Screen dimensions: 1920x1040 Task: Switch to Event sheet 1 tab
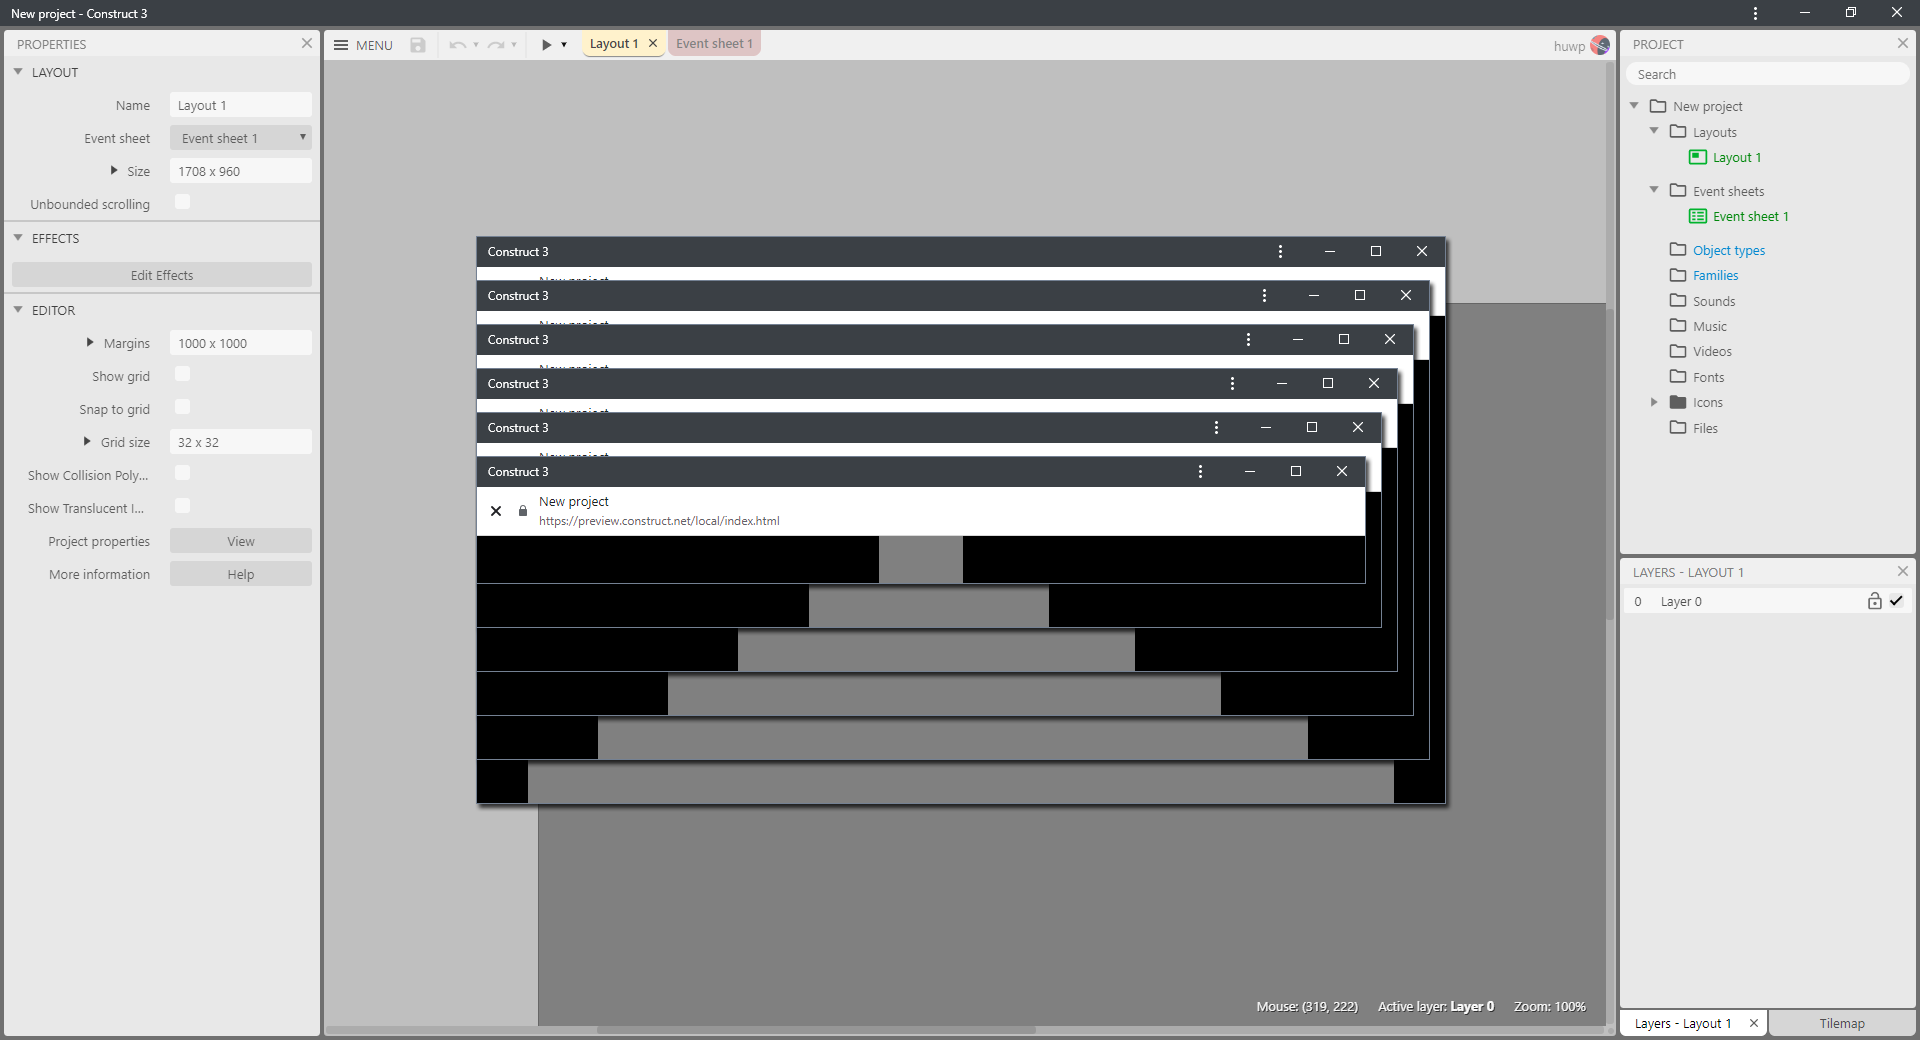(x=714, y=43)
